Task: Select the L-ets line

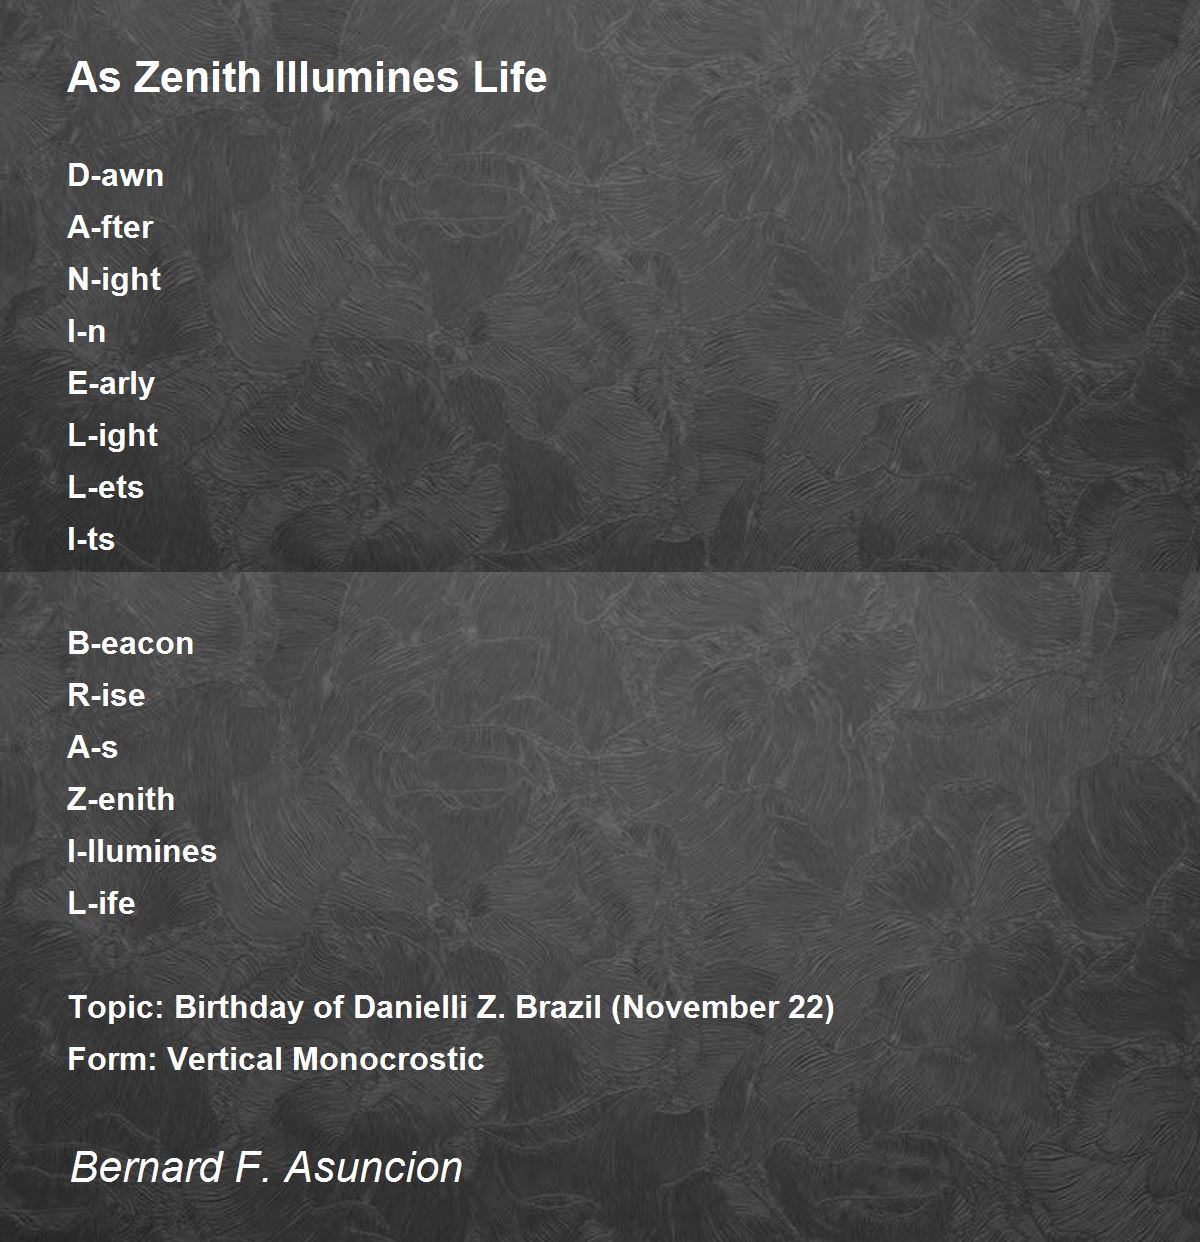Action: 105,487
